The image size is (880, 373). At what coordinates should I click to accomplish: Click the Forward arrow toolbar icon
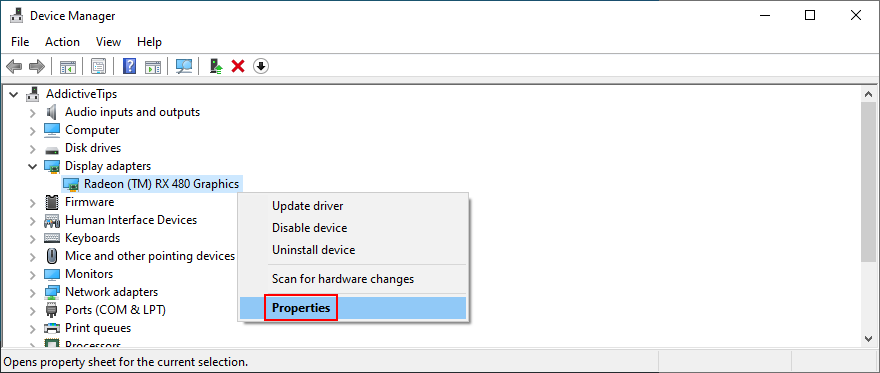tap(36, 67)
